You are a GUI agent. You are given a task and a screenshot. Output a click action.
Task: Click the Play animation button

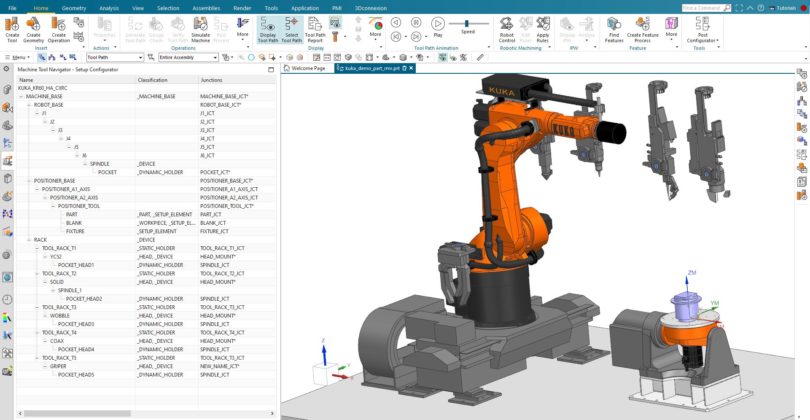pos(438,27)
